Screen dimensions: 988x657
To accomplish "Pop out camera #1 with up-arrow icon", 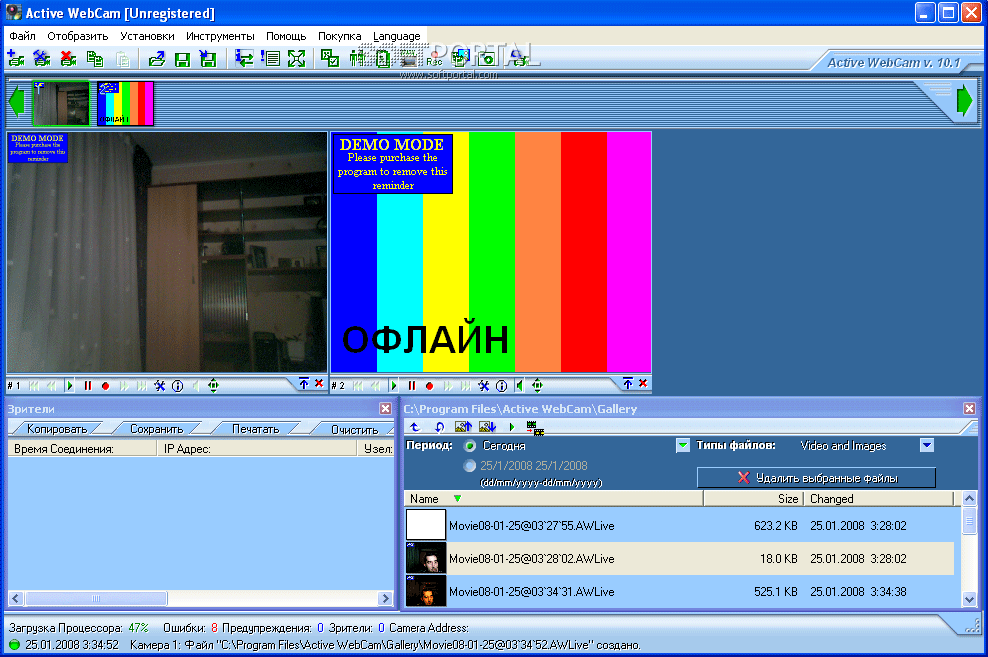I will pyautogui.click(x=304, y=383).
